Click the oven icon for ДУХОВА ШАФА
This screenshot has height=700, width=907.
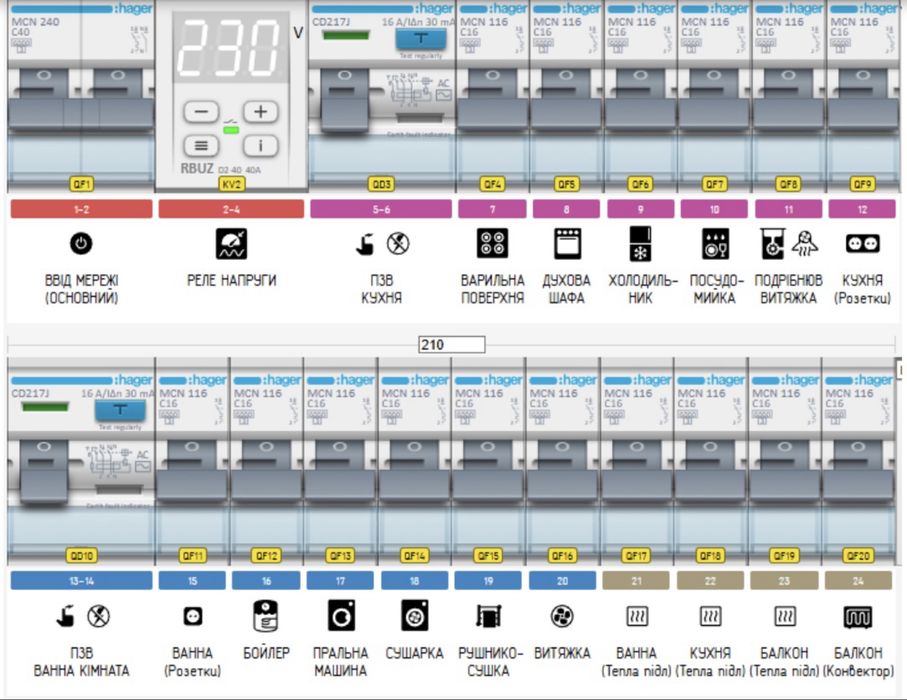(567, 243)
